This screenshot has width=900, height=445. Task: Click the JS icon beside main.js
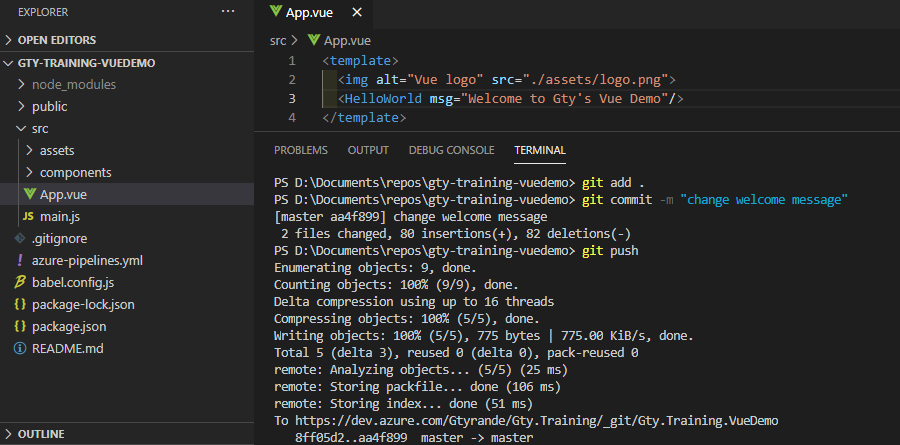click(x=28, y=216)
